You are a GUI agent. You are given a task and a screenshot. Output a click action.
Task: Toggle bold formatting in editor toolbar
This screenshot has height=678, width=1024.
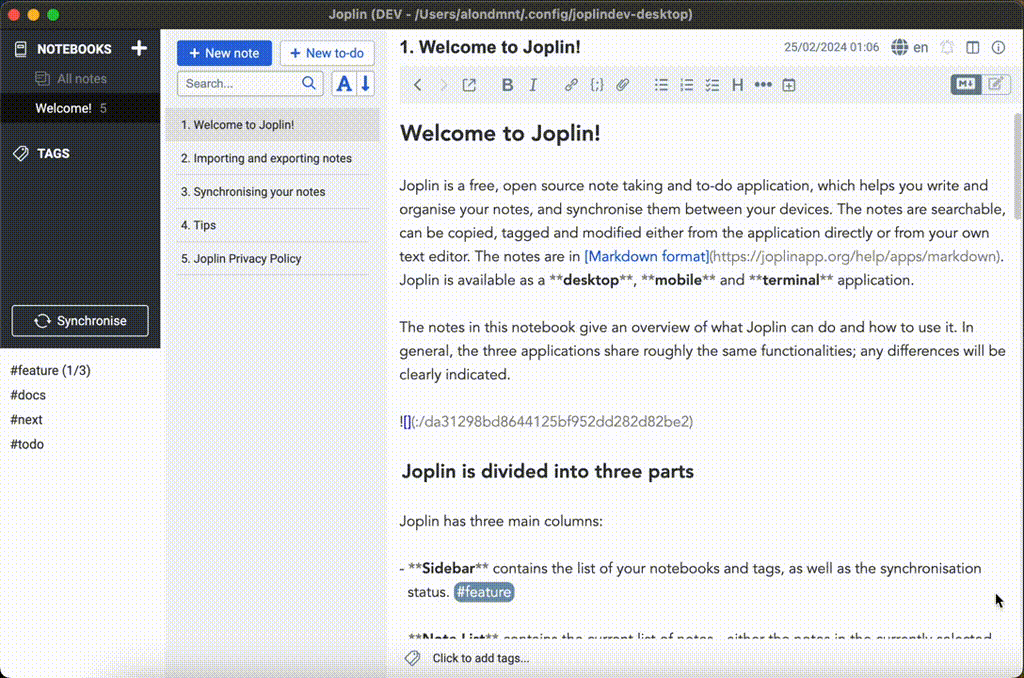(507, 85)
